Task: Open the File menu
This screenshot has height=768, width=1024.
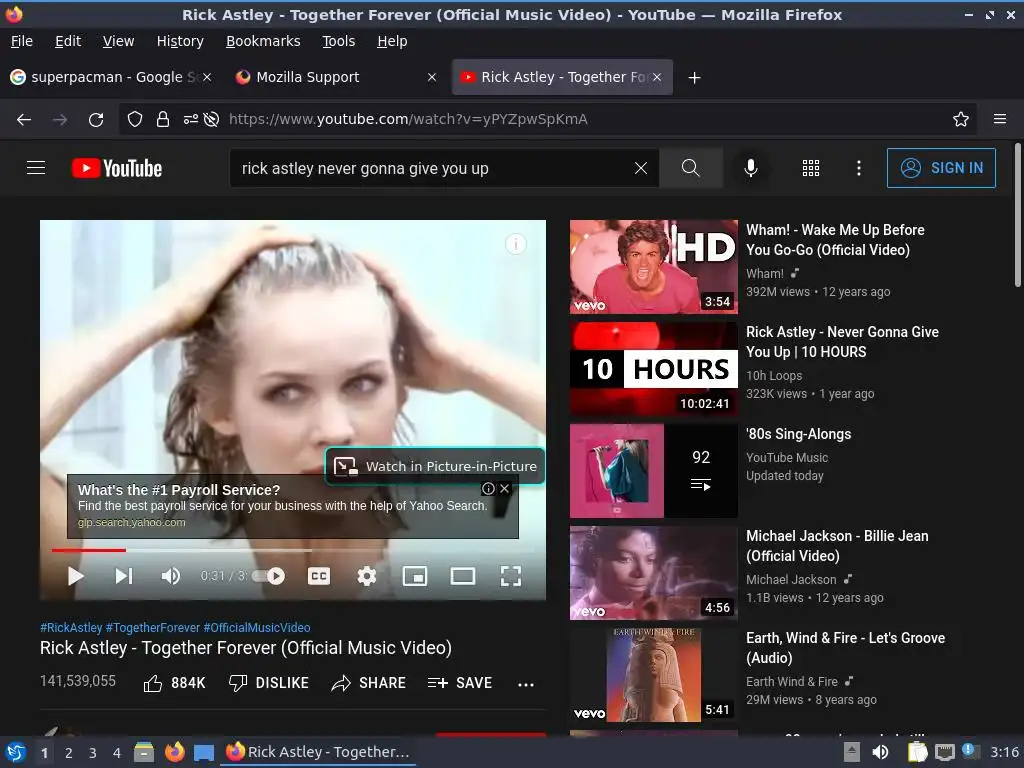Action: click(22, 41)
